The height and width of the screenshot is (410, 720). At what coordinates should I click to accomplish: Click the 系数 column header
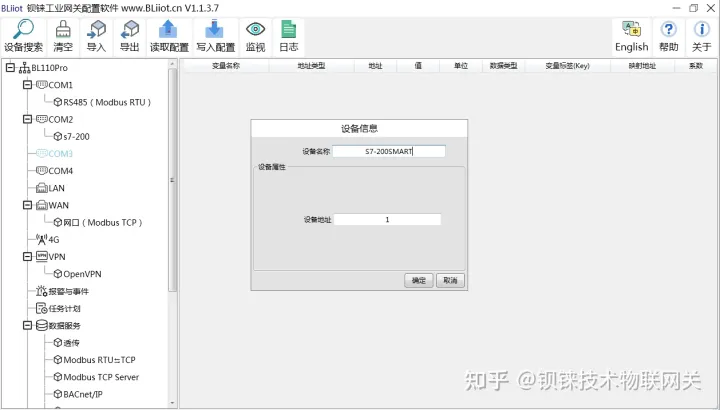696,66
